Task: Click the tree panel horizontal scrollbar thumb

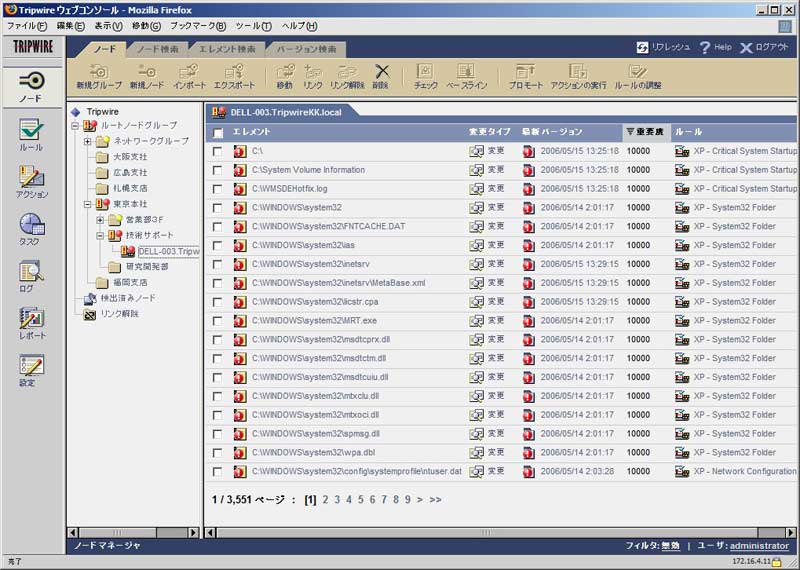Action: (x=117, y=532)
